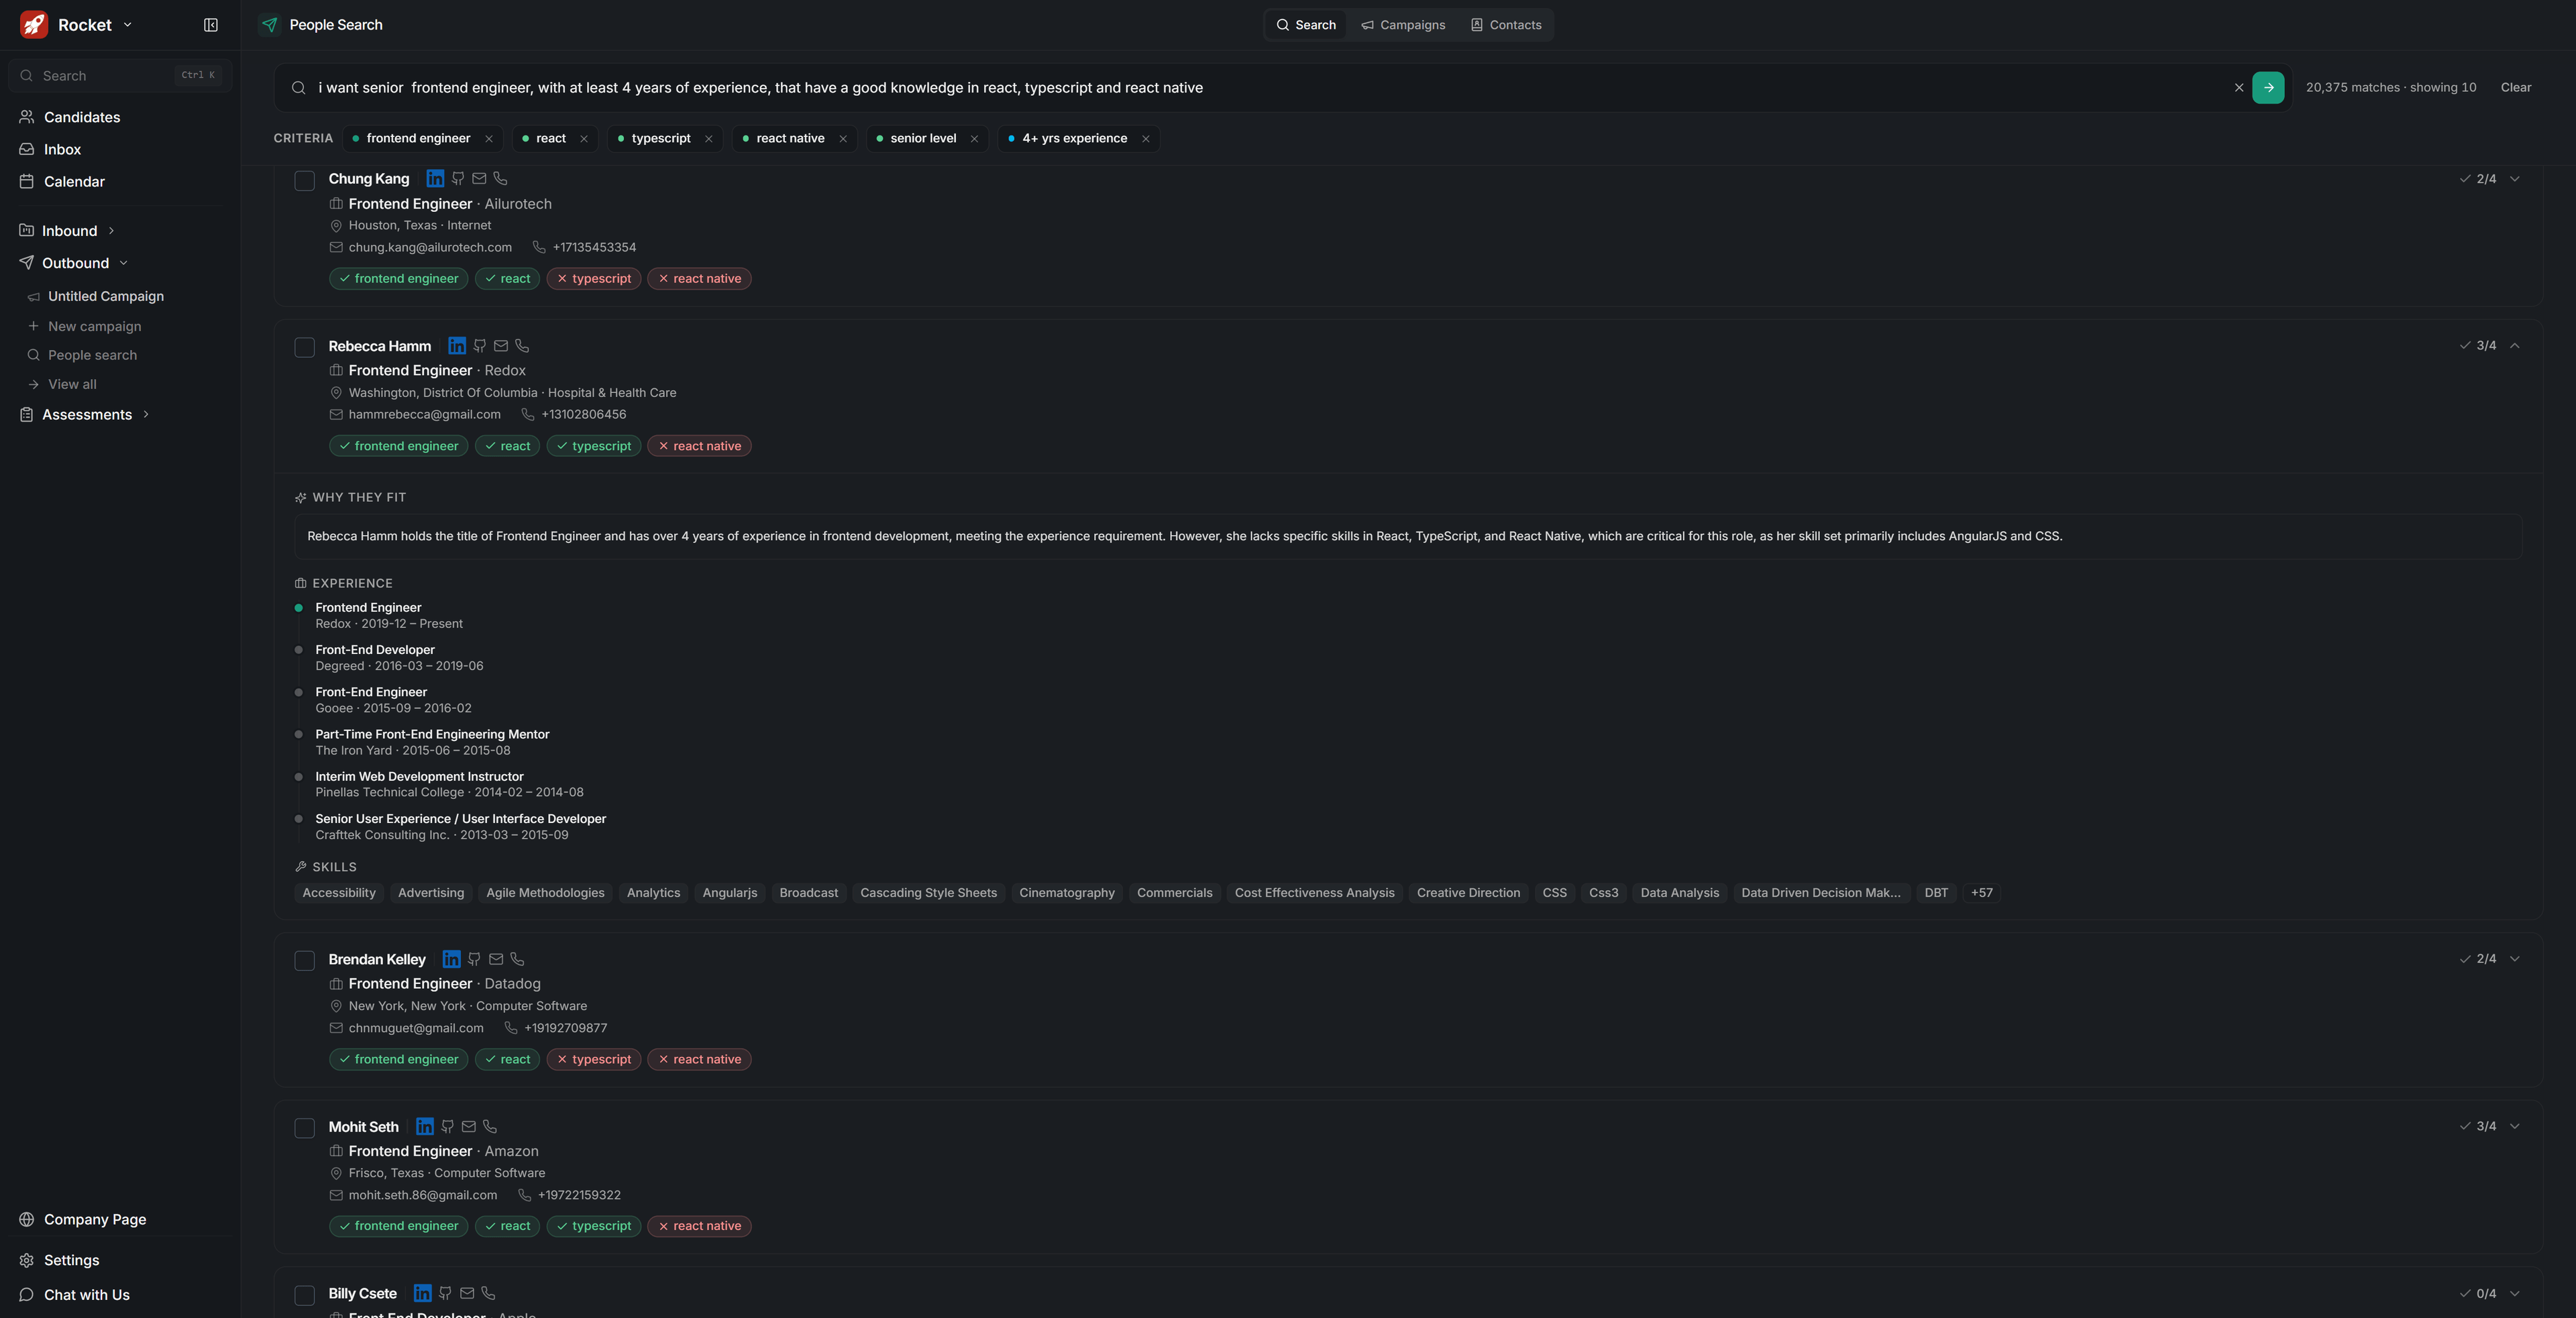Screen dimensions: 2576x1318
Task: Remove the 4+ yrs experience criteria chip
Action: click(1146, 139)
